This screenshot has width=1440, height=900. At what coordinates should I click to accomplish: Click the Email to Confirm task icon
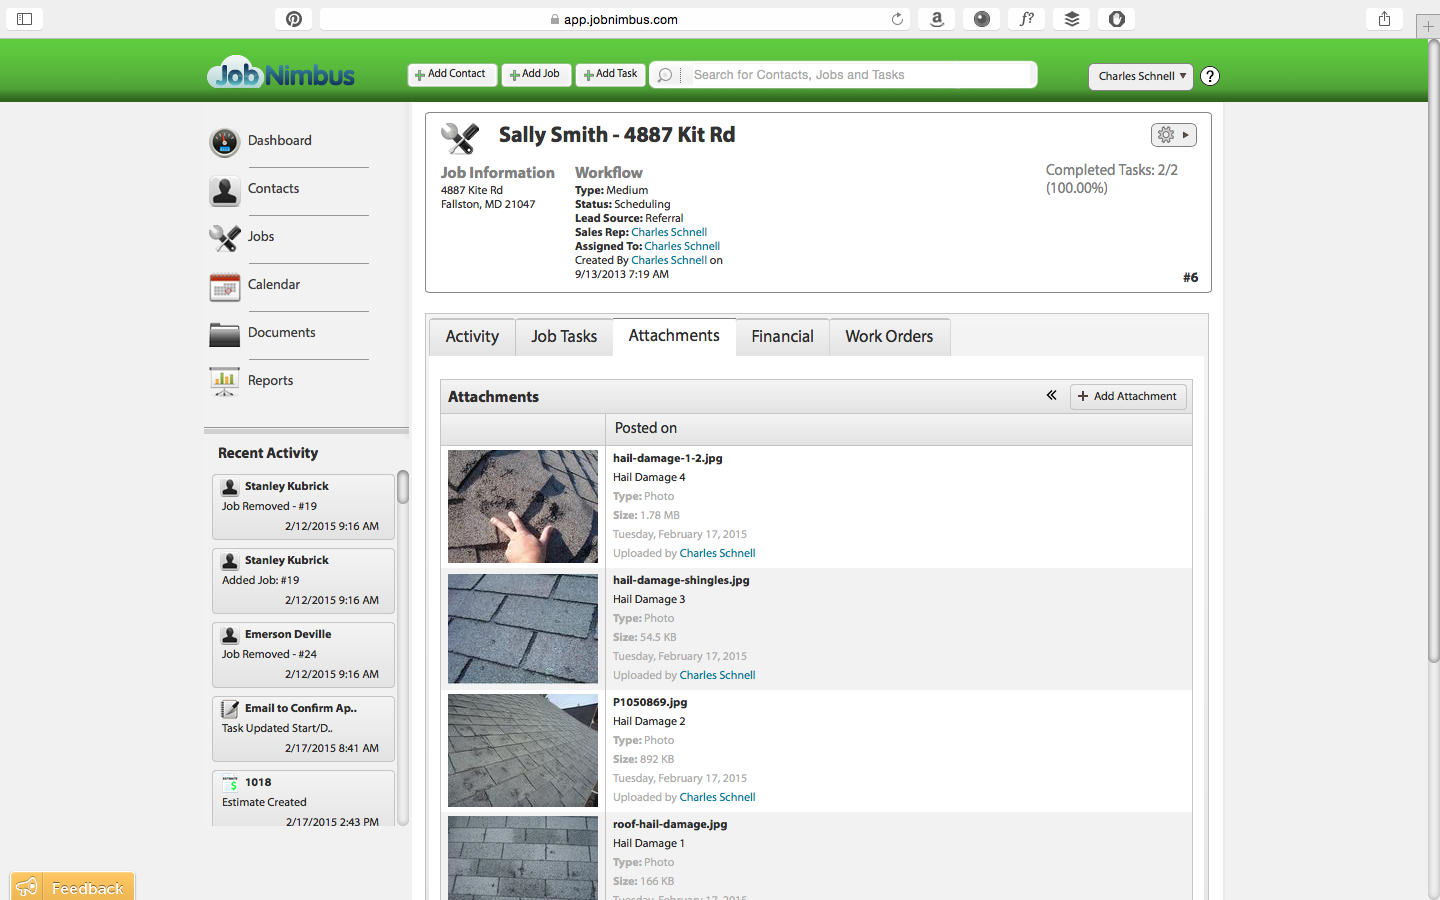(x=230, y=709)
